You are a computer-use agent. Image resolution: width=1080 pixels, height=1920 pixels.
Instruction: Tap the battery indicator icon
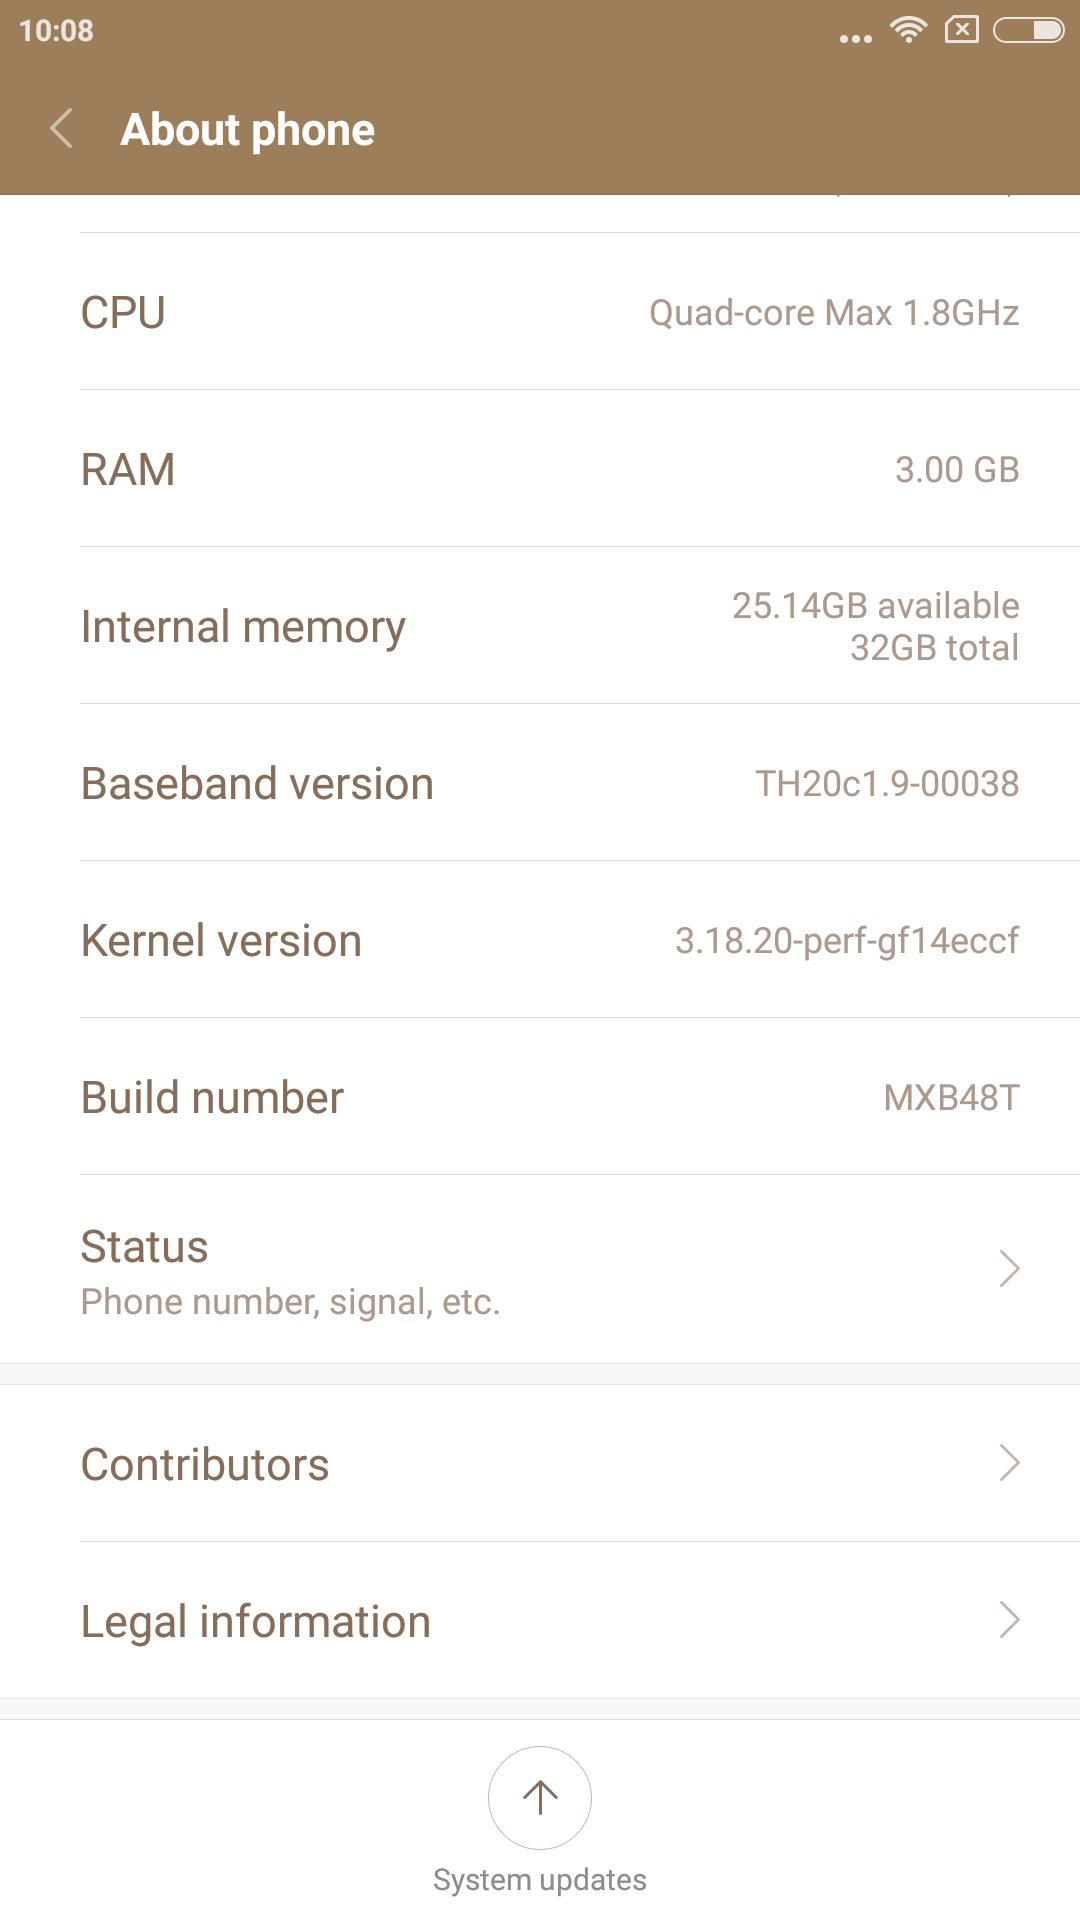[x=1028, y=30]
